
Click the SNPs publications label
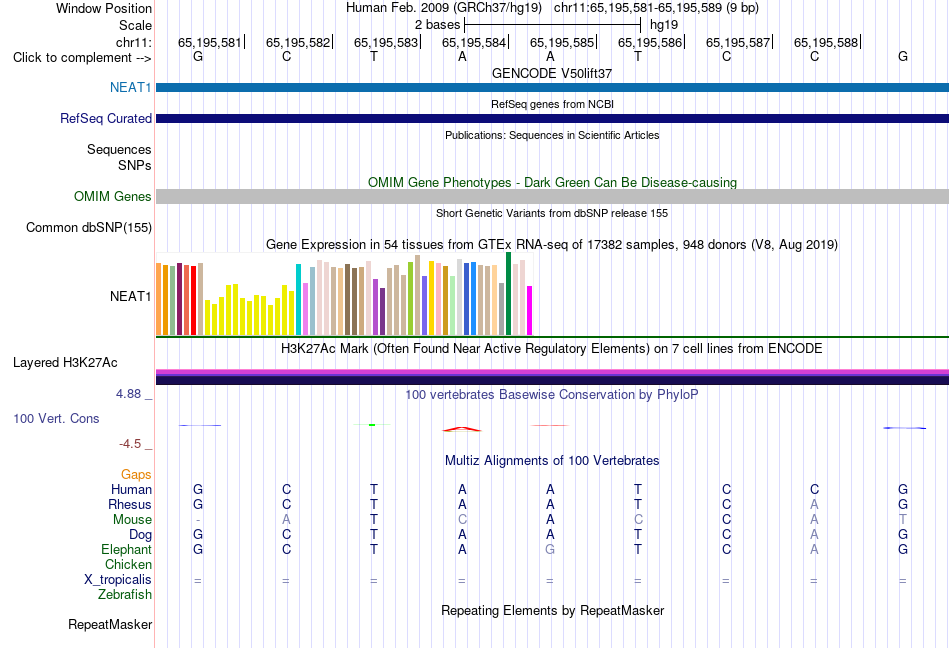[x=135, y=165]
